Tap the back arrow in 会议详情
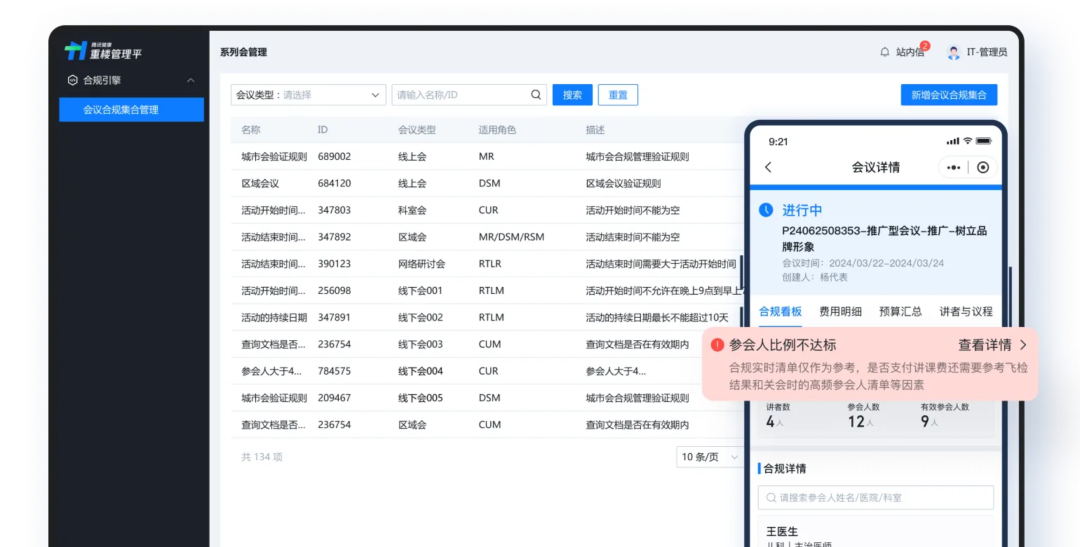The height and width of the screenshot is (547, 1080). pos(768,167)
